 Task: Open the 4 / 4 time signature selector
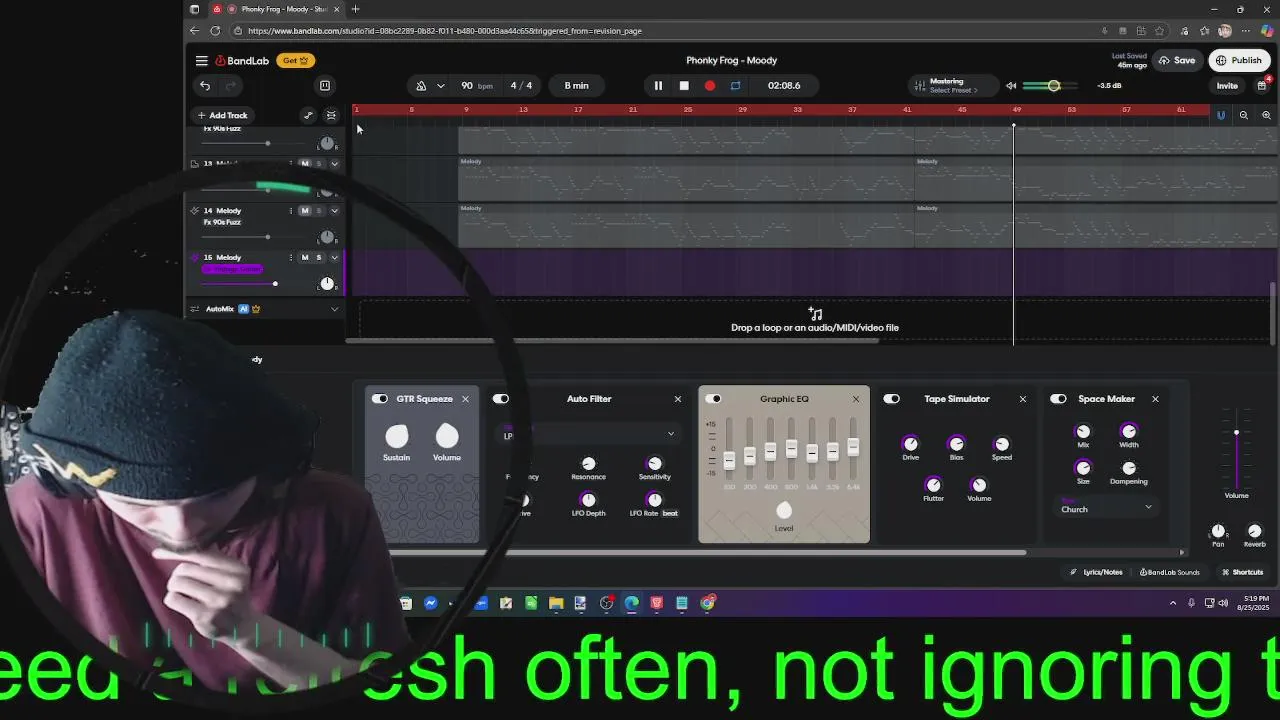(x=521, y=86)
